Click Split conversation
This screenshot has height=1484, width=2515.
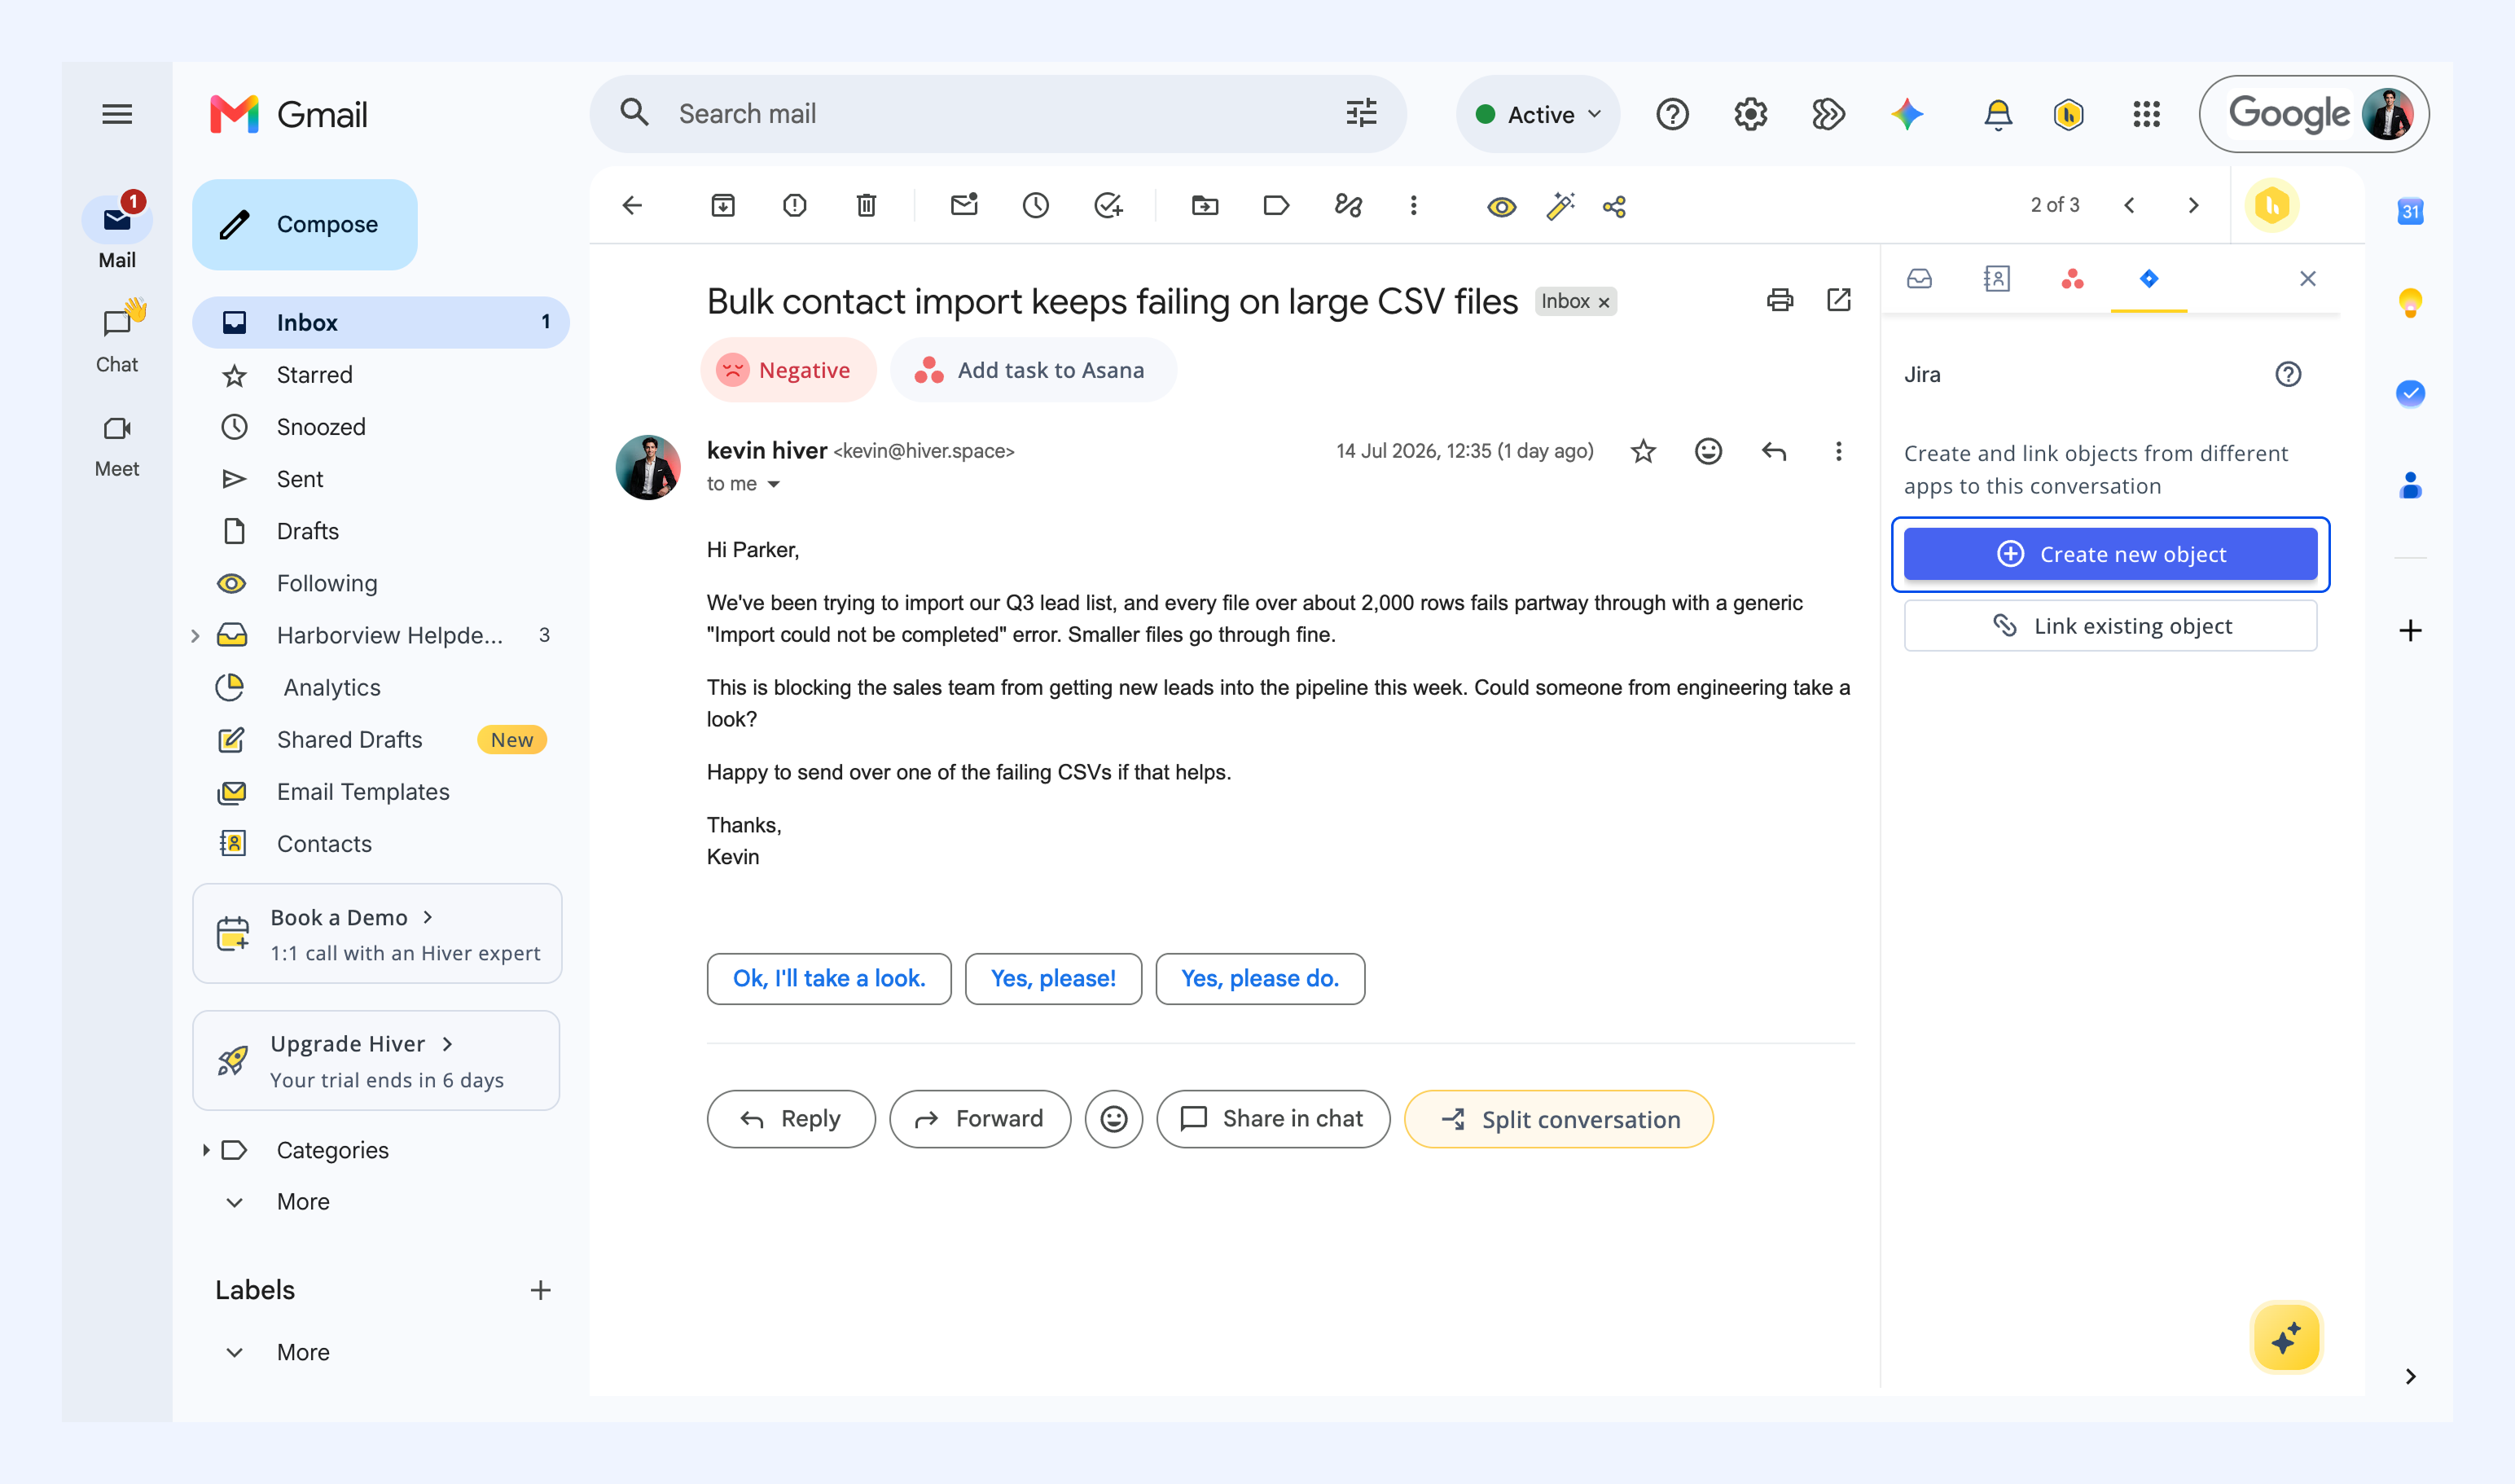click(x=1559, y=1119)
